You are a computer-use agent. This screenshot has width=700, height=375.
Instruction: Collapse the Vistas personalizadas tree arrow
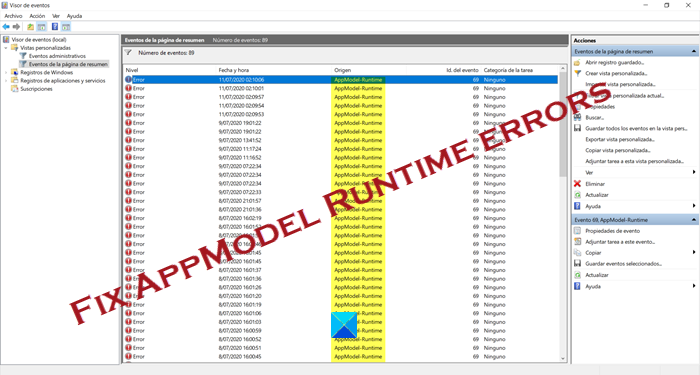[x=6, y=48]
